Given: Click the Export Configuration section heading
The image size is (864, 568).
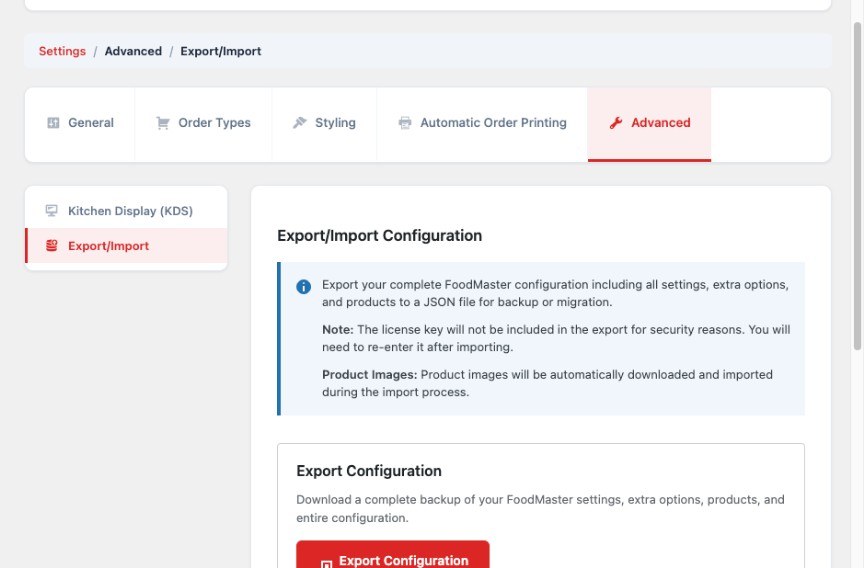Looking at the screenshot, I should coord(369,471).
